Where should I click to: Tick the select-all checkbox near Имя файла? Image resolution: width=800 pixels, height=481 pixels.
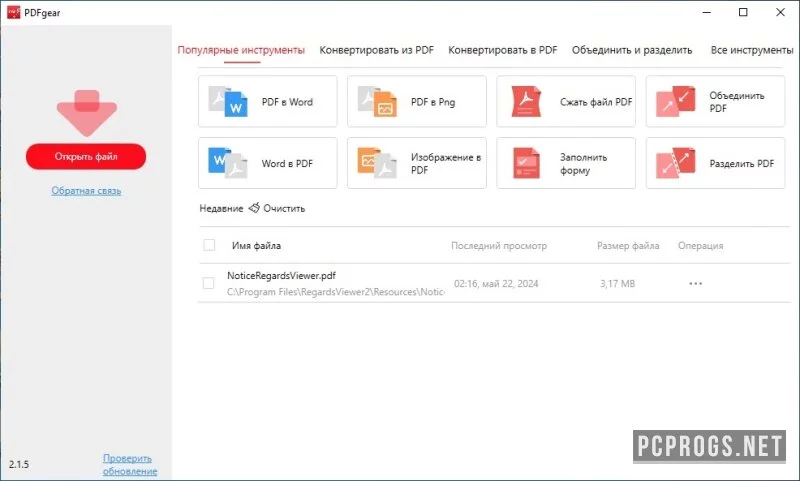point(209,245)
